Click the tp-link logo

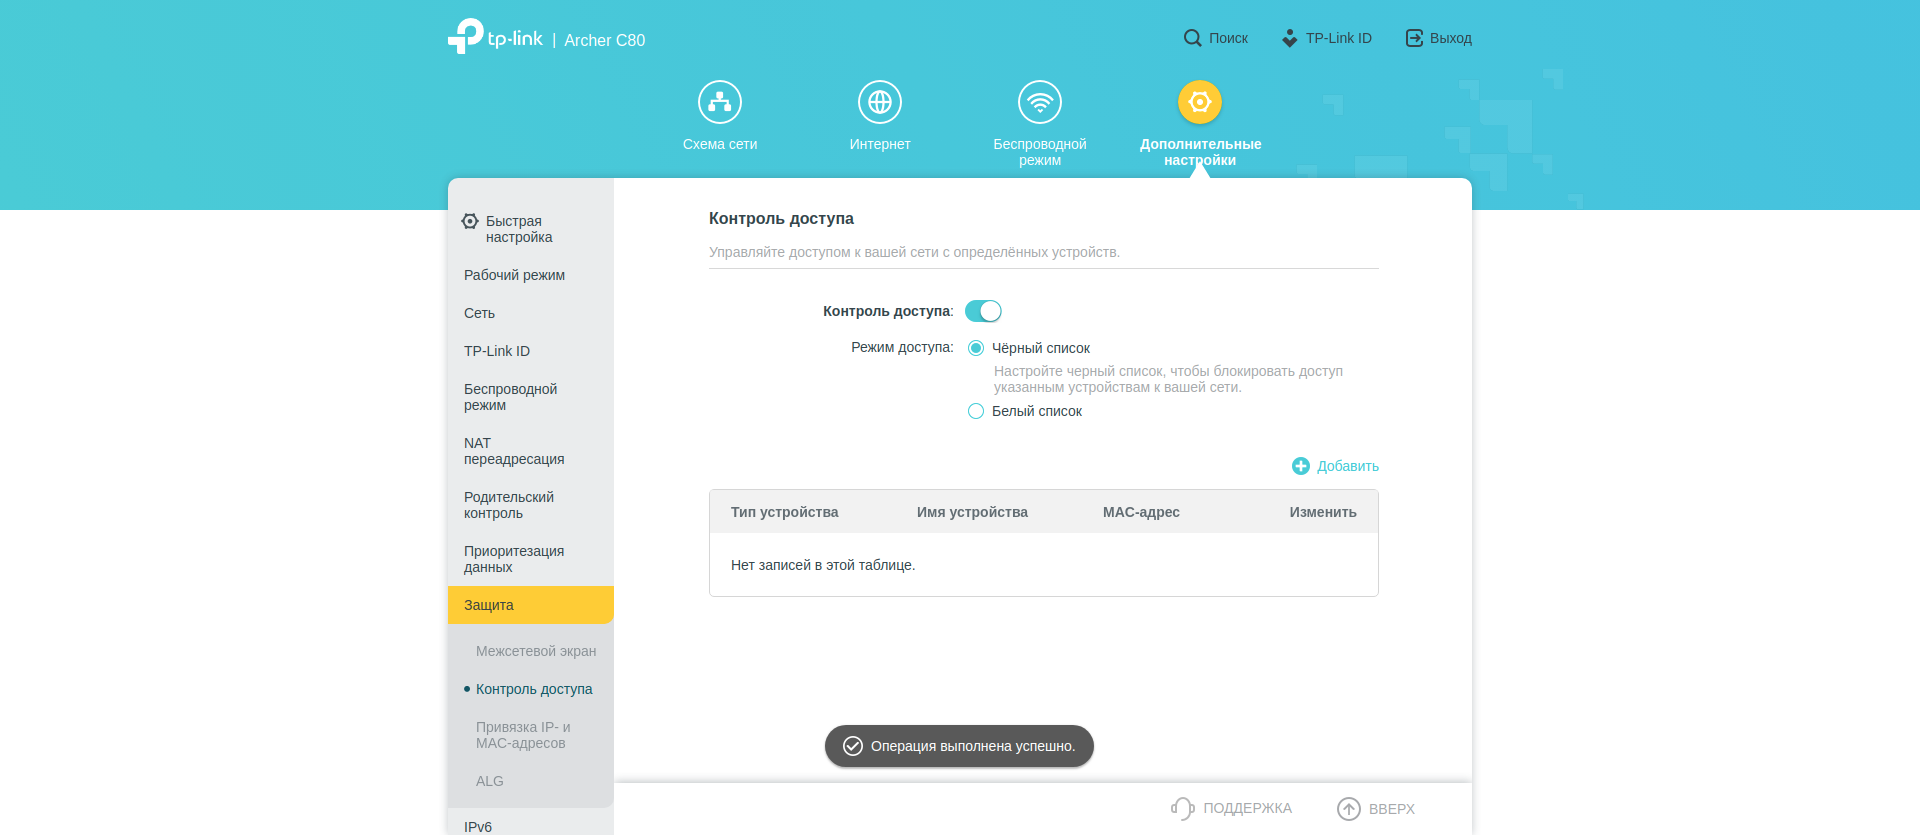click(x=495, y=37)
